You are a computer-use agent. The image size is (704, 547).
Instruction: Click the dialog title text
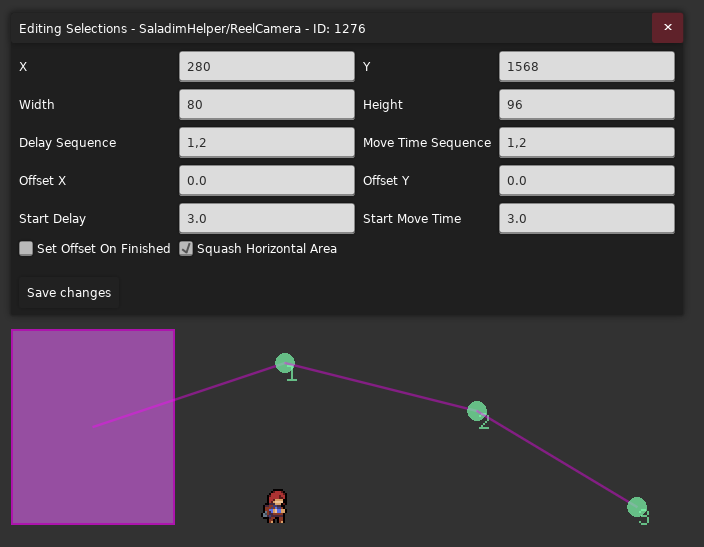[192, 28]
